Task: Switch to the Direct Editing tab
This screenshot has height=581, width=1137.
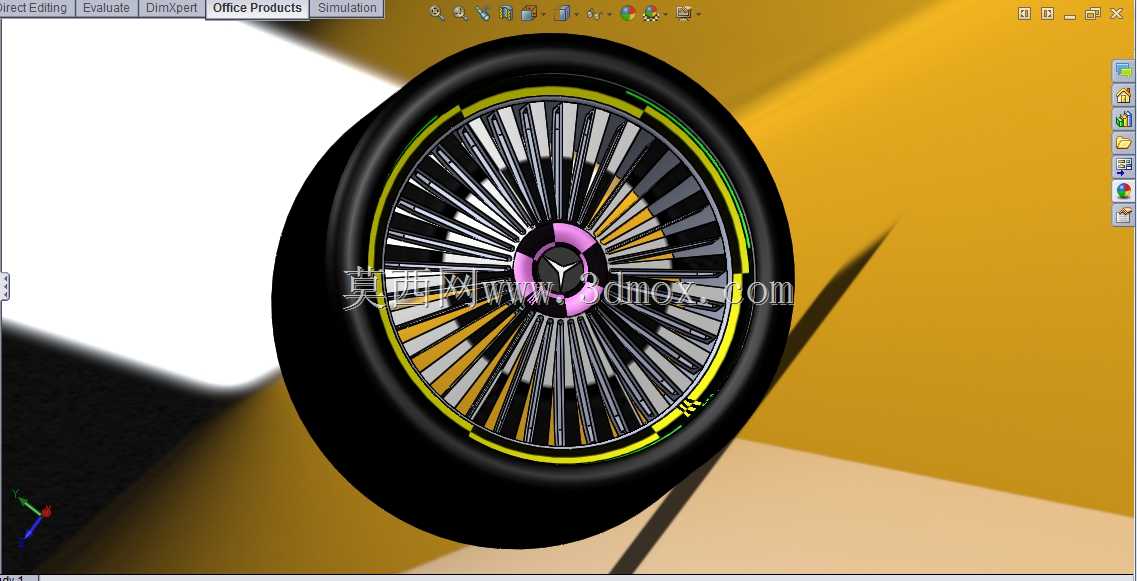Action: point(36,9)
